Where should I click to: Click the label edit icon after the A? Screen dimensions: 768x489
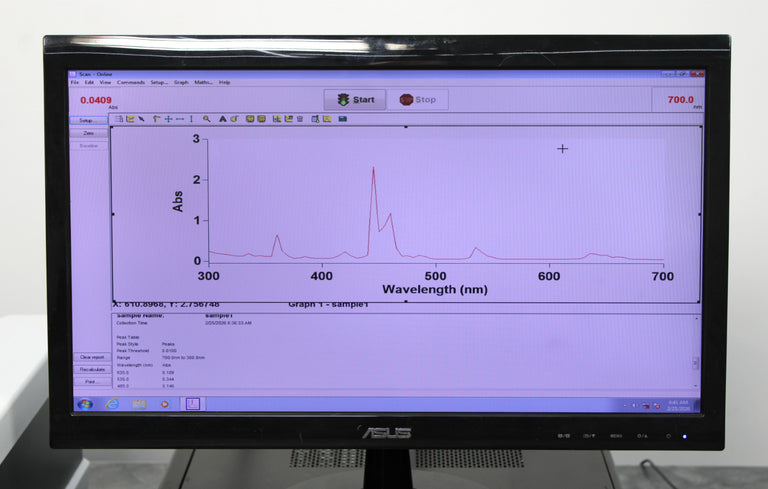click(234, 119)
